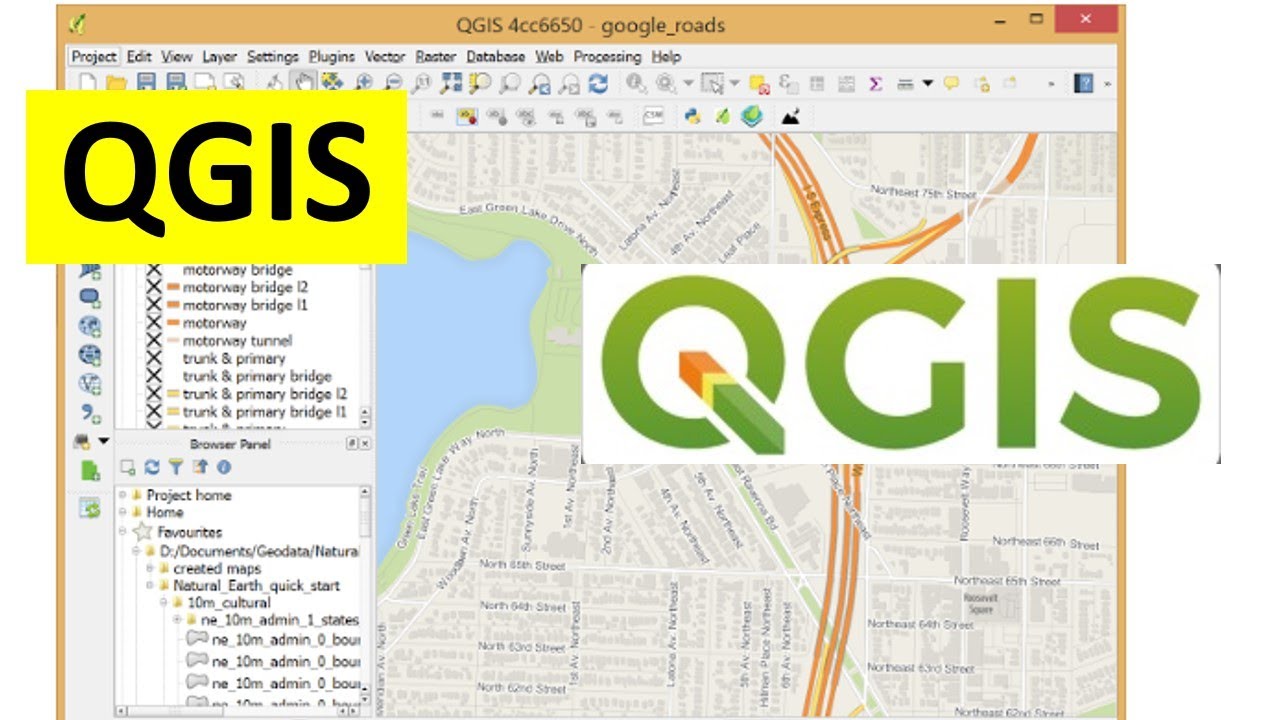Image resolution: width=1280 pixels, height=720 pixels.
Task: Click the Filter Browser funnel icon
Action: click(175, 467)
